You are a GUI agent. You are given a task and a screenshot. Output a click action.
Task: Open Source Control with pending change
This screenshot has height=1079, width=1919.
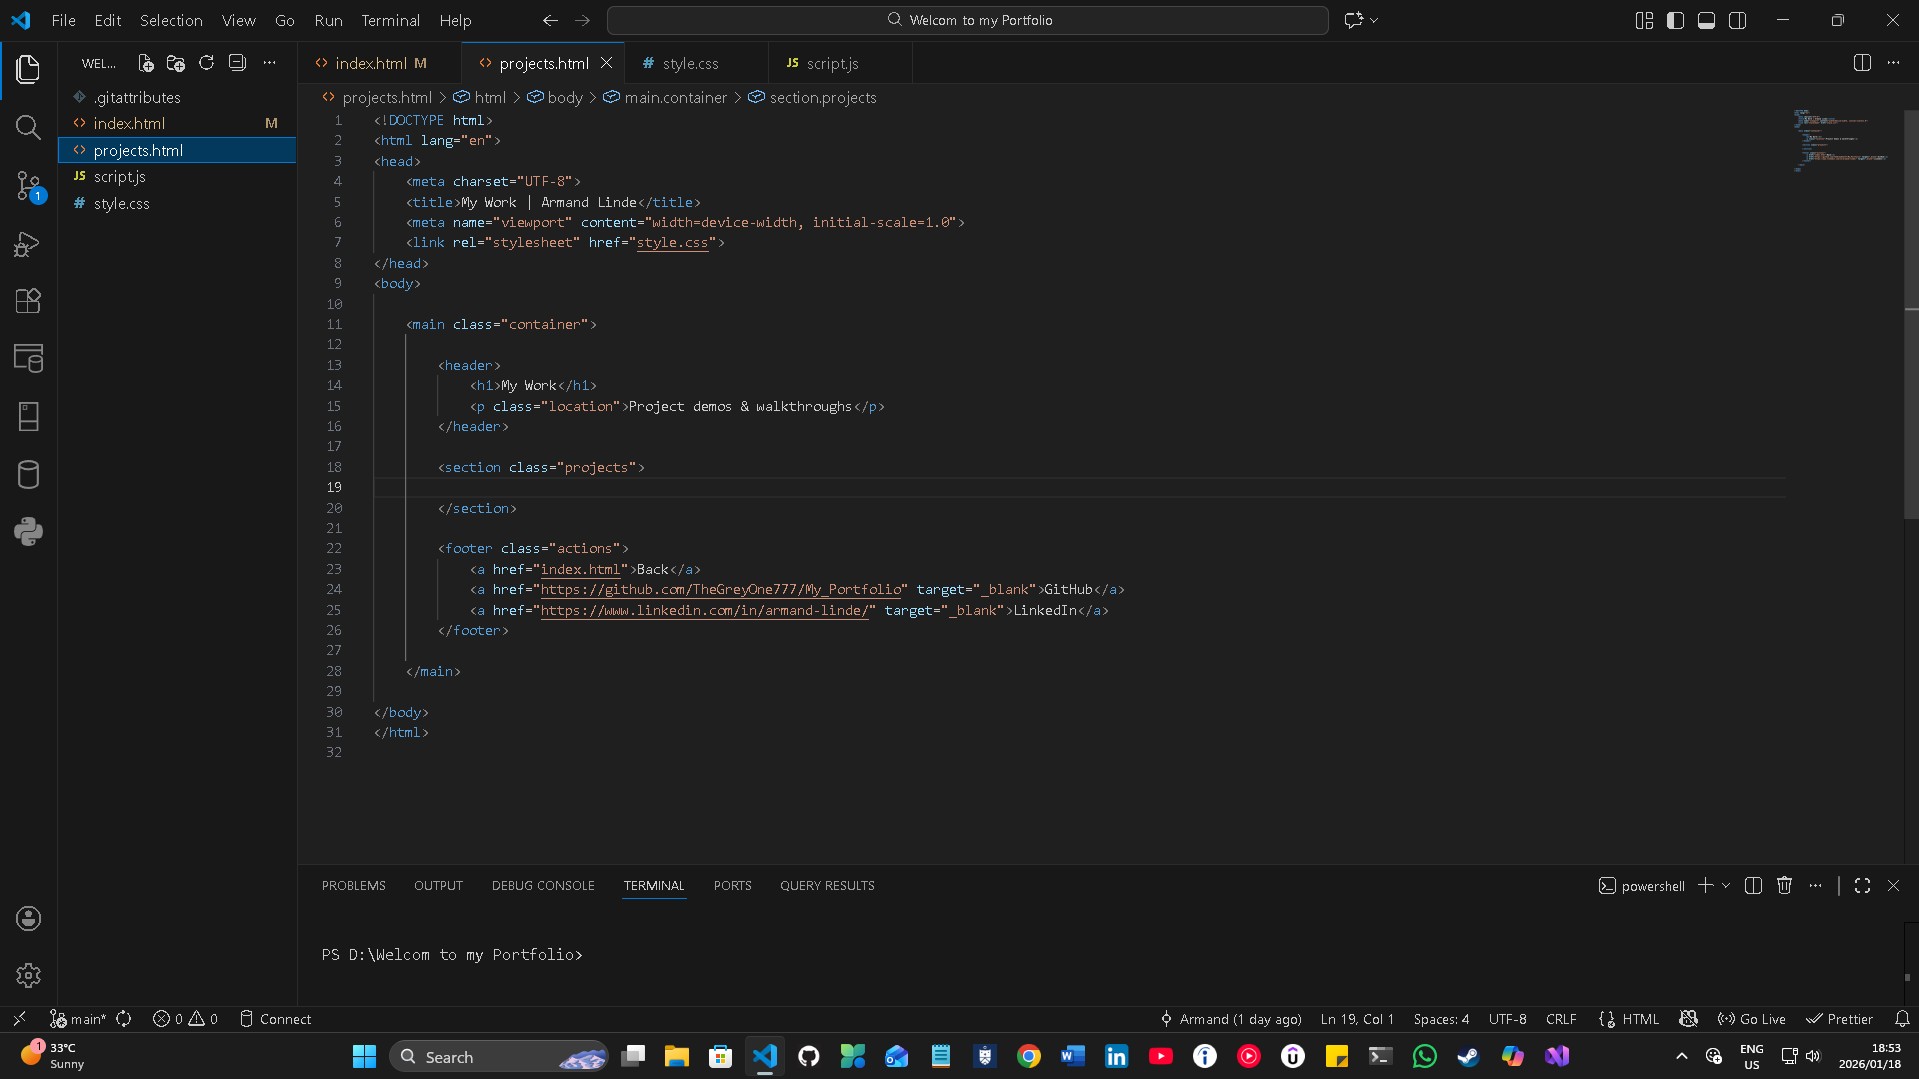click(x=28, y=186)
